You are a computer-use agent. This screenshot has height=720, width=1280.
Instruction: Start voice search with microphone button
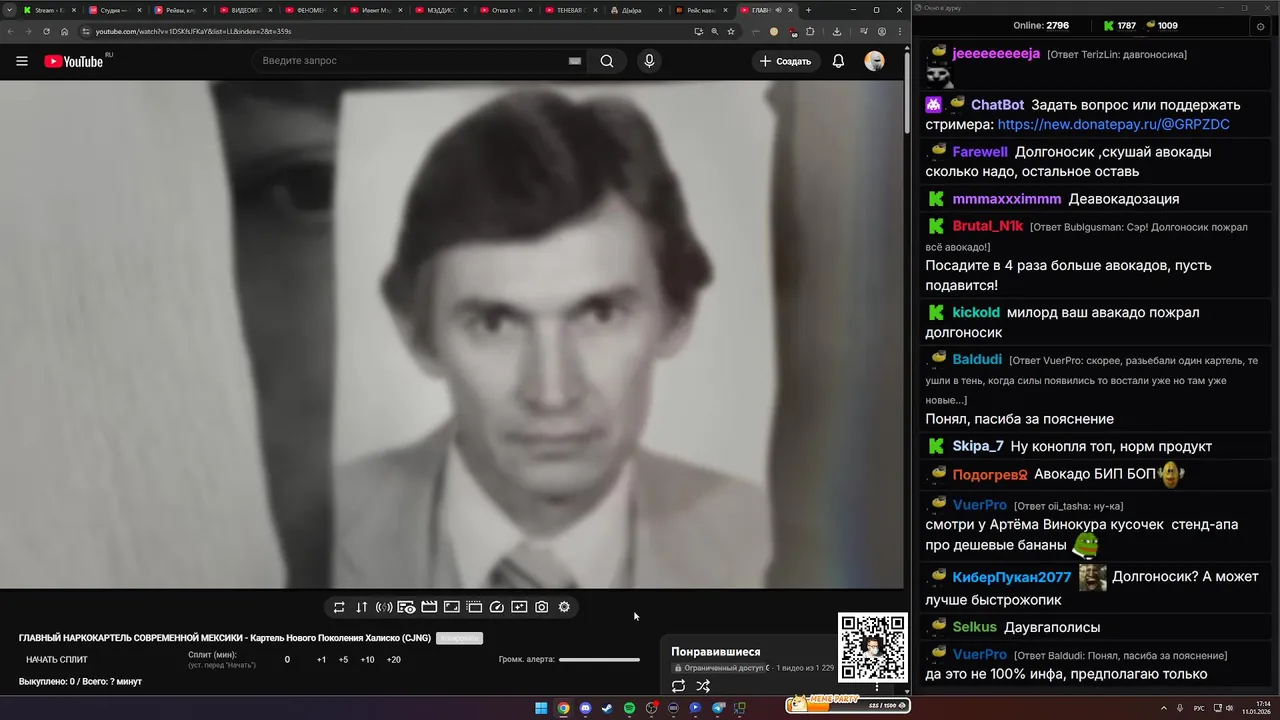(649, 61)
